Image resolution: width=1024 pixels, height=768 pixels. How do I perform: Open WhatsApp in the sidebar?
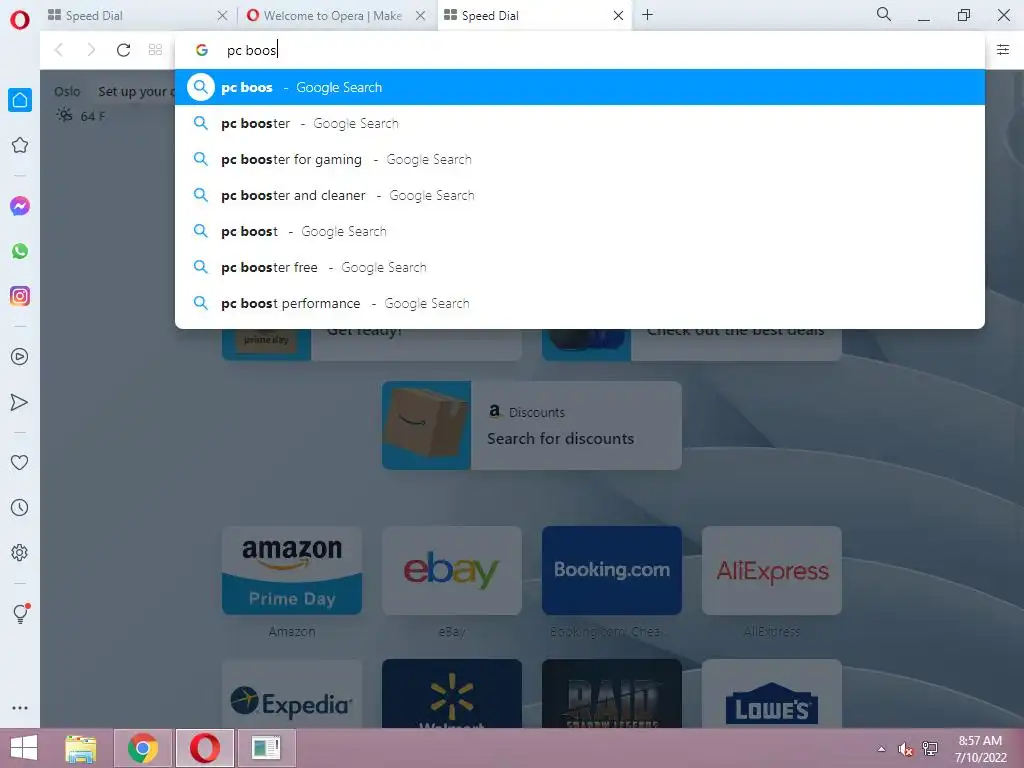(20, 251)
